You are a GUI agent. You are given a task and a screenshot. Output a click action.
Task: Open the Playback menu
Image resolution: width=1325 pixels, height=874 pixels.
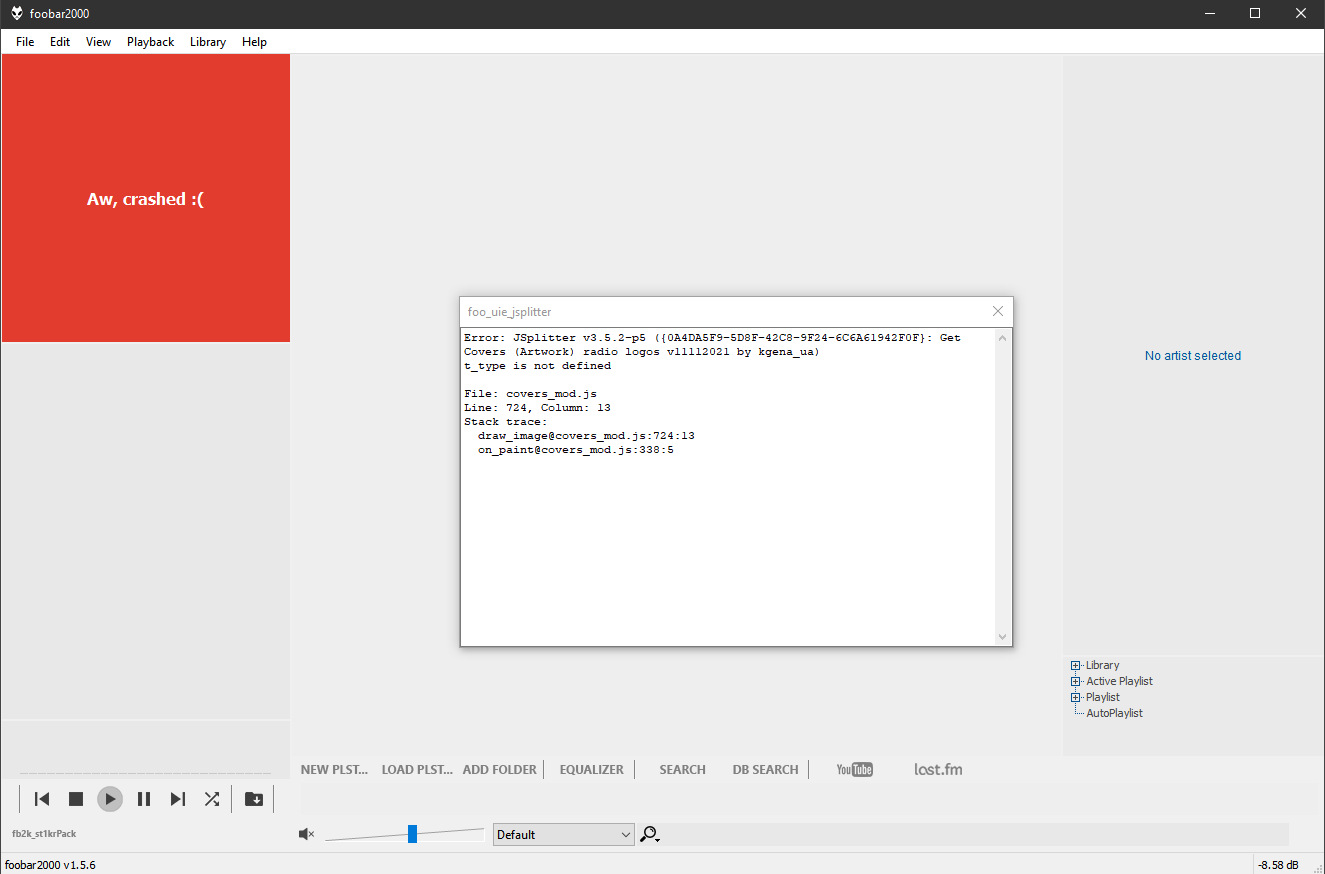(150, 42)
